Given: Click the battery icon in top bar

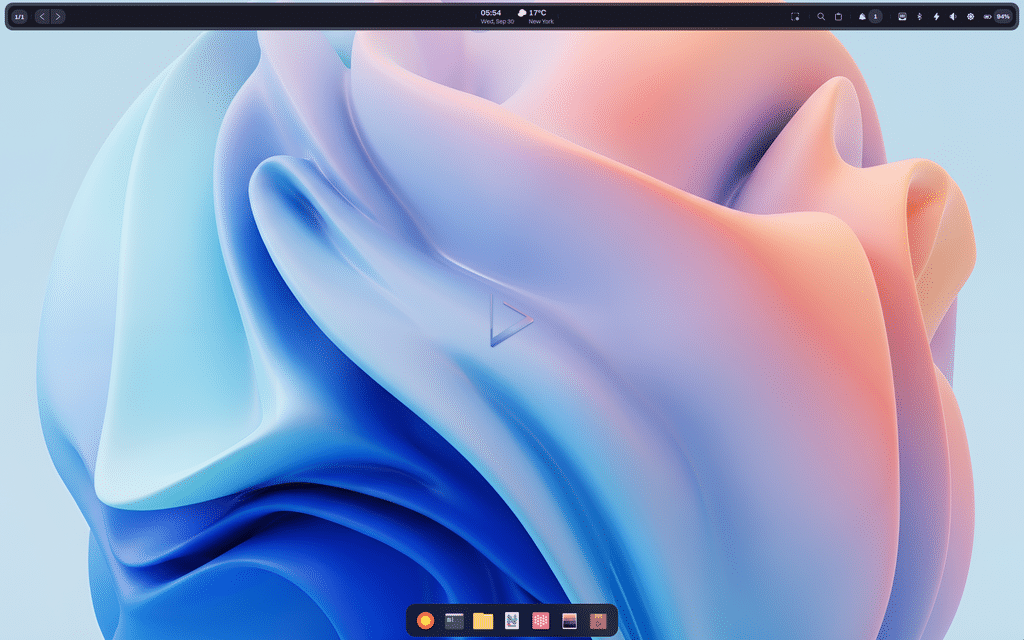Looking at the screenshot, I should pyautogui.click(x=987, y=16).
